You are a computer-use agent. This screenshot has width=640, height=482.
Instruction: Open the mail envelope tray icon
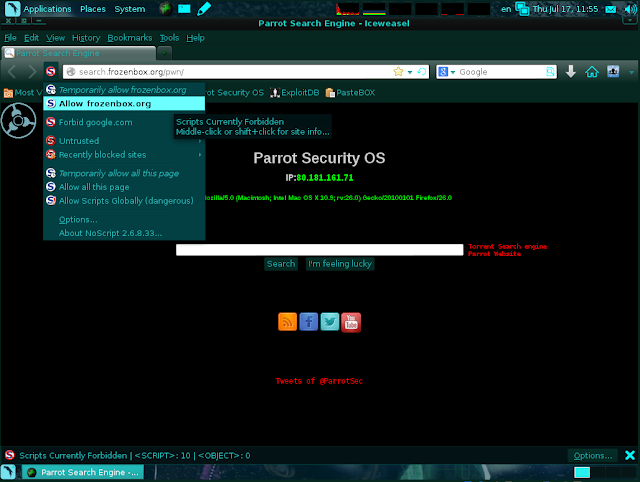(x=611, y=9)
